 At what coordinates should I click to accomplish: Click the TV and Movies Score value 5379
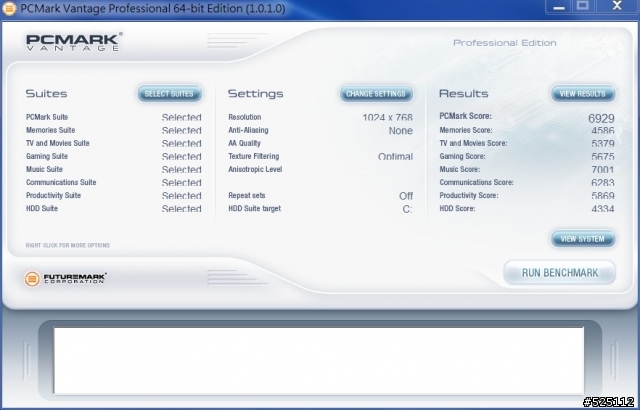click(x=603, y=144)
